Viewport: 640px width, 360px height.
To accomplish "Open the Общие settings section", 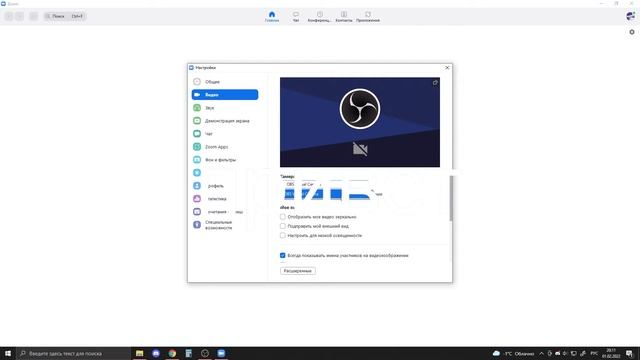I will (x=224, y=82).
